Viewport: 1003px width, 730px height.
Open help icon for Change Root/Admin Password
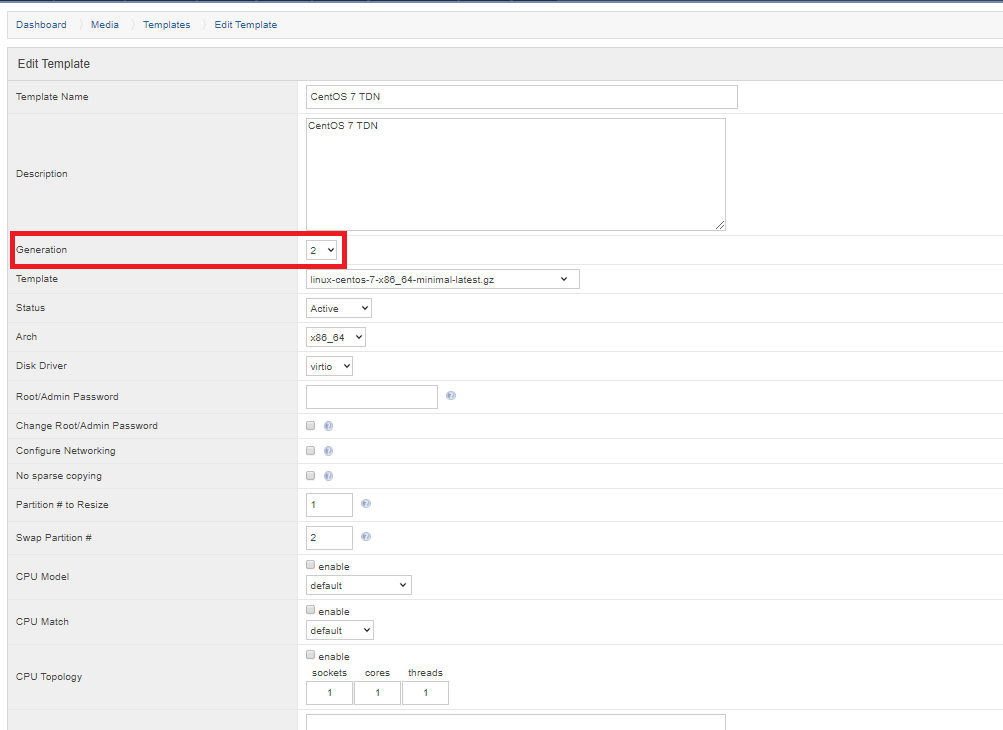click(x=328, y=425)
